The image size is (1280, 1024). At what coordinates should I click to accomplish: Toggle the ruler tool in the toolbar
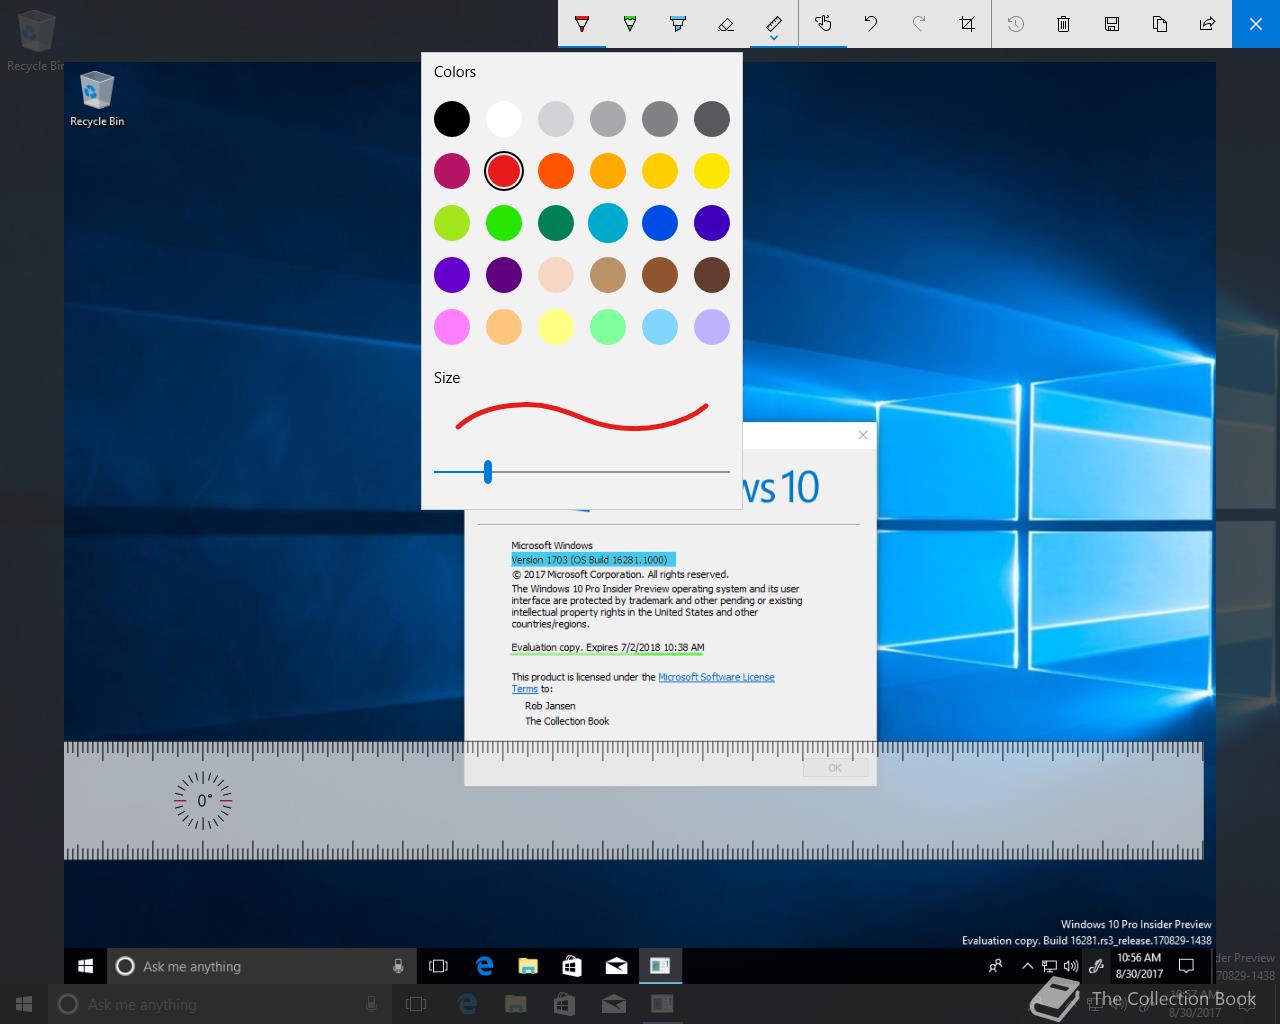(774, 21)
